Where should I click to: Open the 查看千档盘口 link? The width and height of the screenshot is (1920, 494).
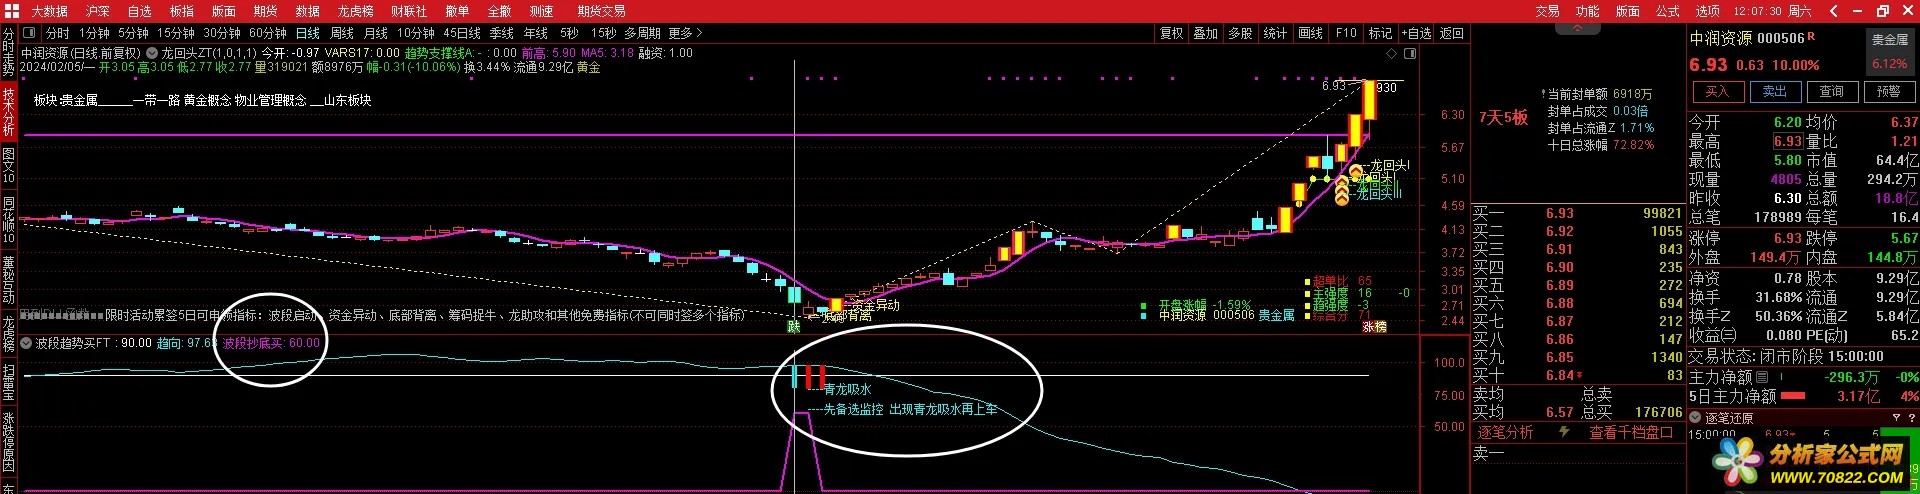coord(1631,432)
